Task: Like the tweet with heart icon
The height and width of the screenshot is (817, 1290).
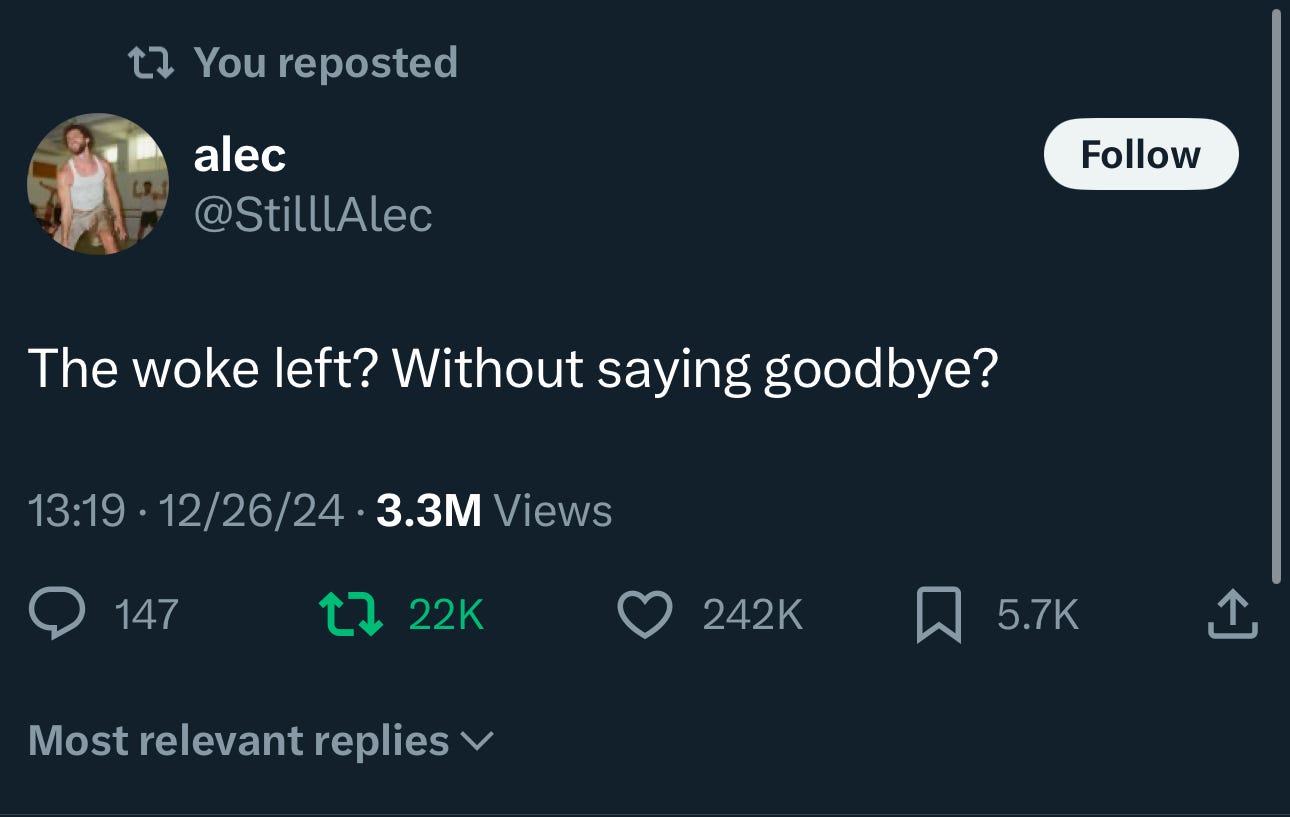Action: [x=645, y=614]
